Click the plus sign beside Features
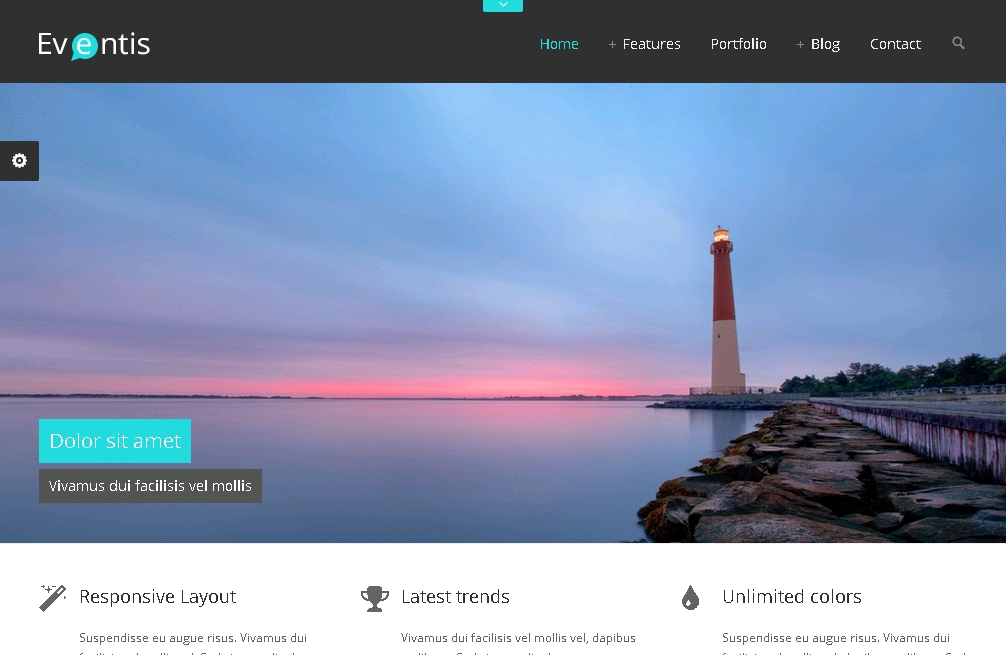The image size is (1006, 655). (x=612, y=45)
